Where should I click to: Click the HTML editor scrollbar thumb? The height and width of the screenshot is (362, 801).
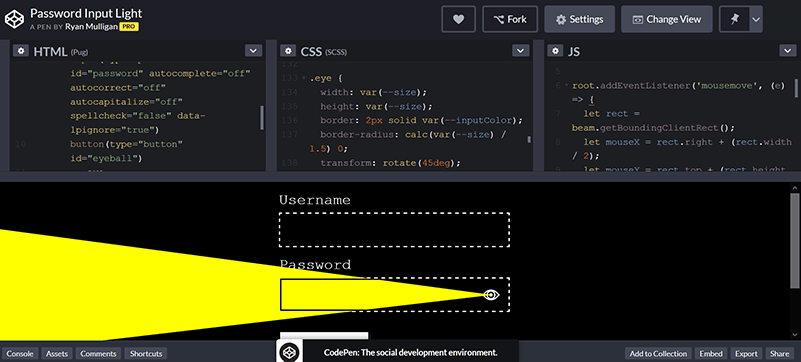pyautogui.click(x=262, y=117)
